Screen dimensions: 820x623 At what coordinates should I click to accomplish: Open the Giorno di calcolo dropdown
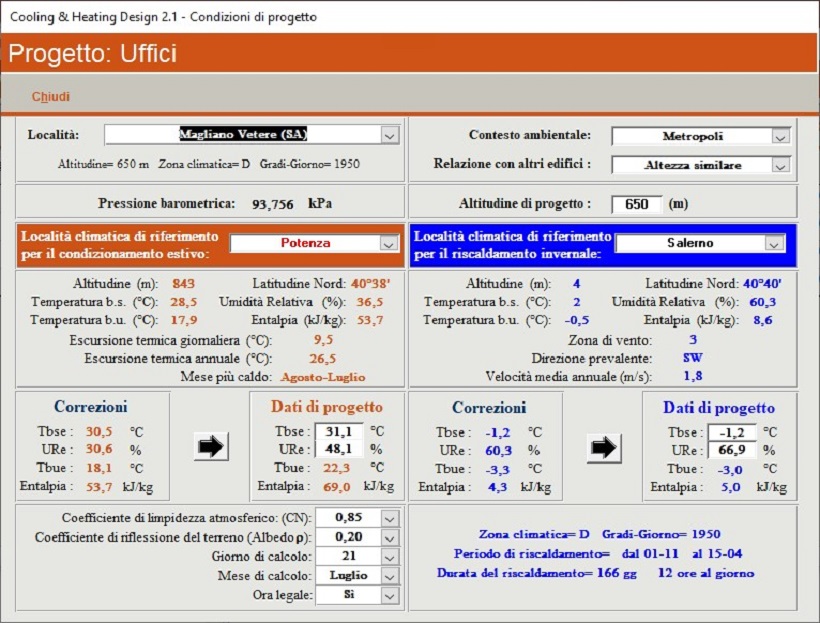pyautogui.click(x=390, y=557)
